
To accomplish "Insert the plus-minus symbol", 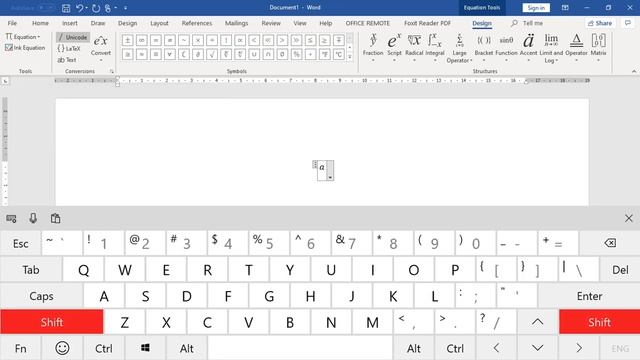I will click(127, 40).
